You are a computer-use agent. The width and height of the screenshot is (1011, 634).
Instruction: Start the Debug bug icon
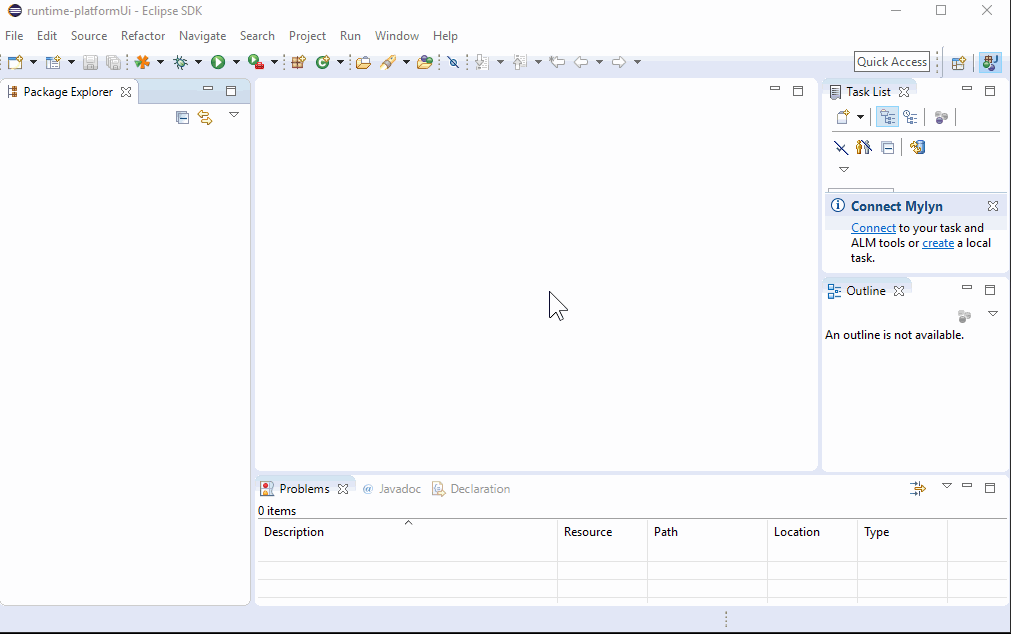click(x=181, y=62)
